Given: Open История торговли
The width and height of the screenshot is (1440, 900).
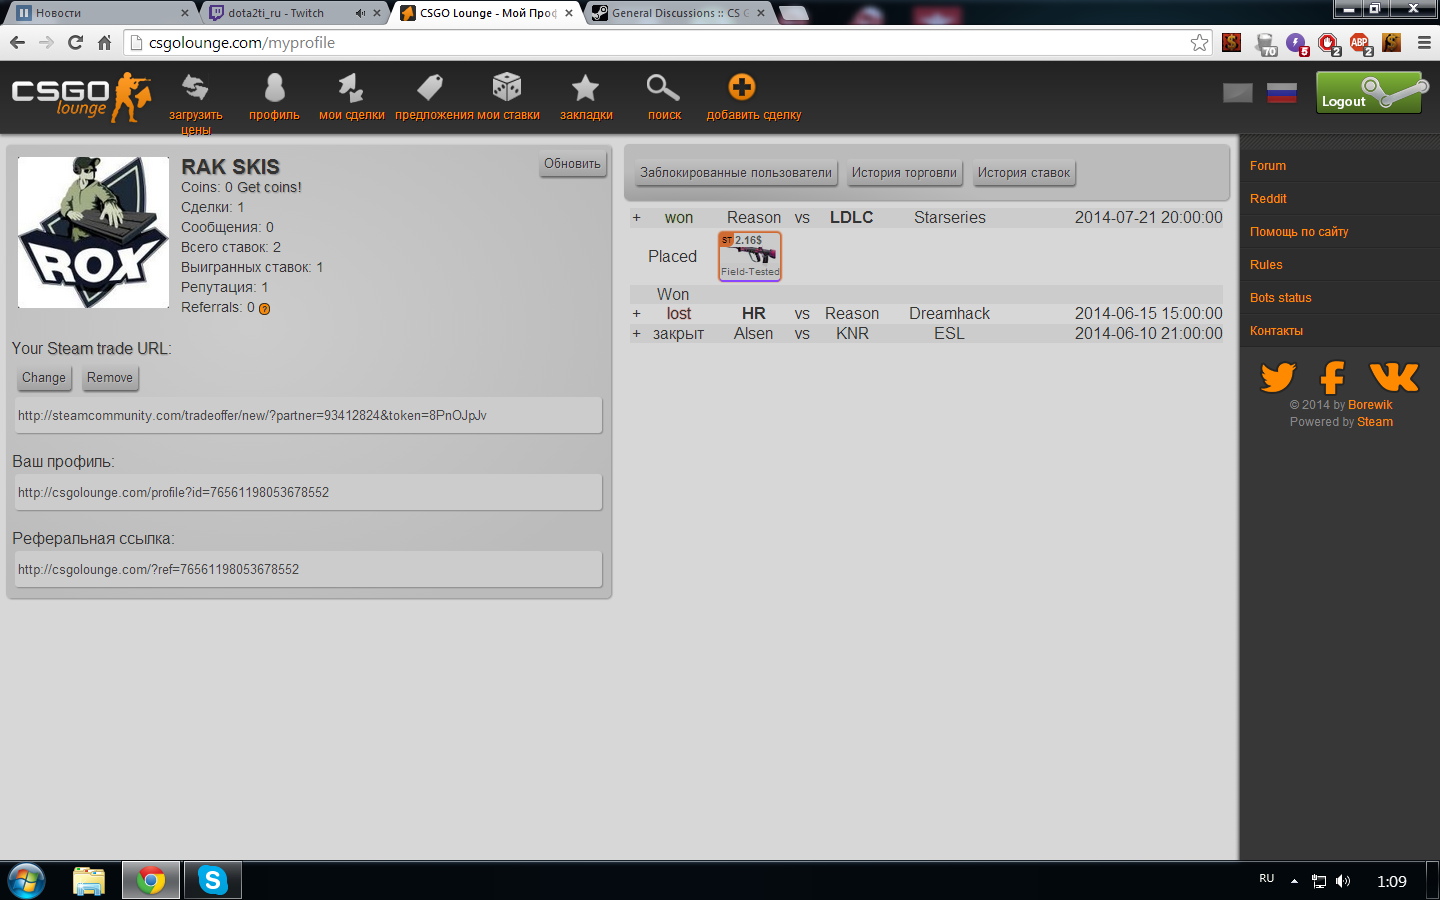Looking at the screenshot, I should pos(904,173).
